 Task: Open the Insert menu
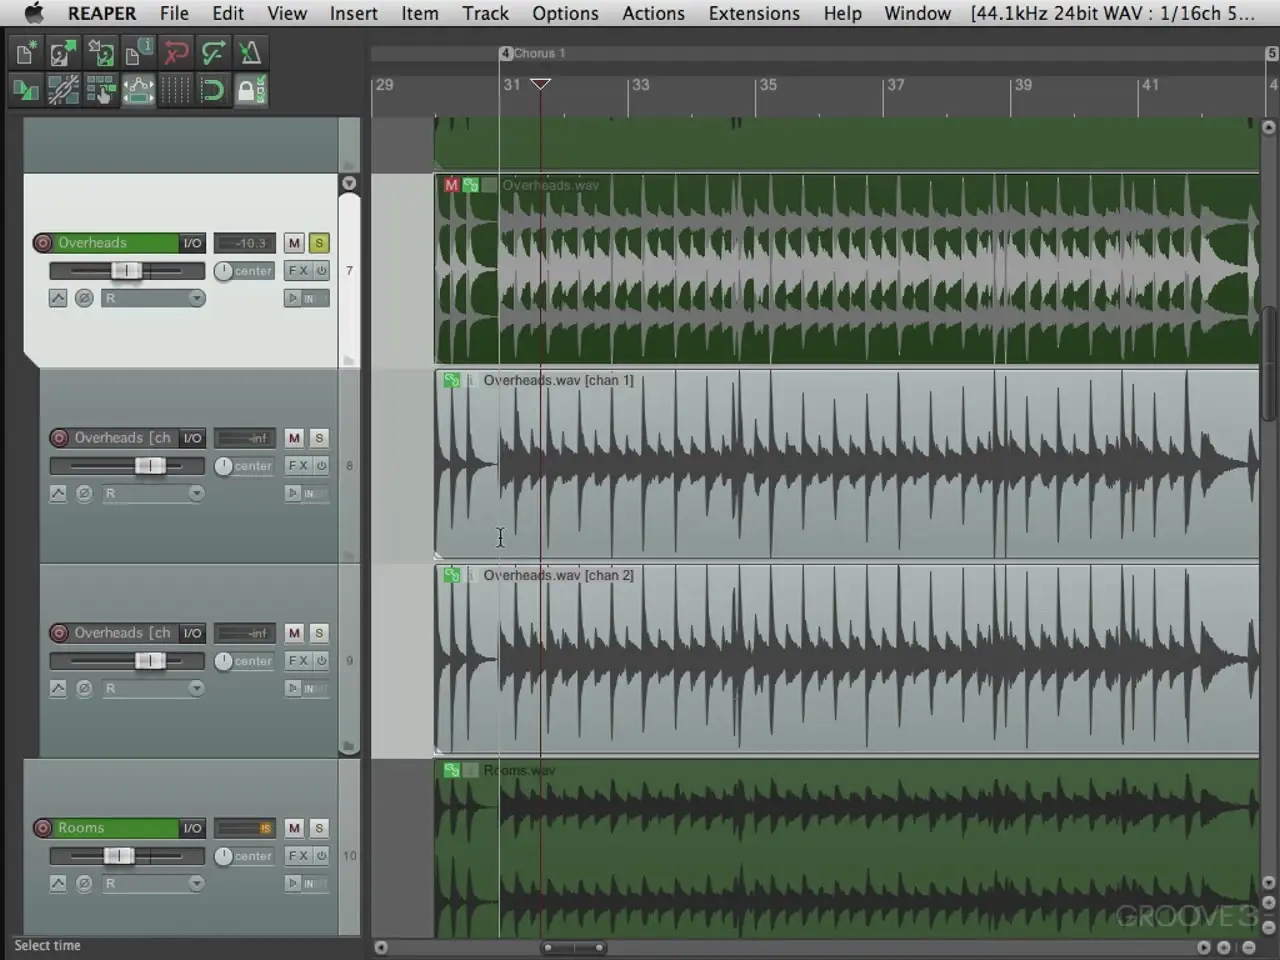pos(353,13)
